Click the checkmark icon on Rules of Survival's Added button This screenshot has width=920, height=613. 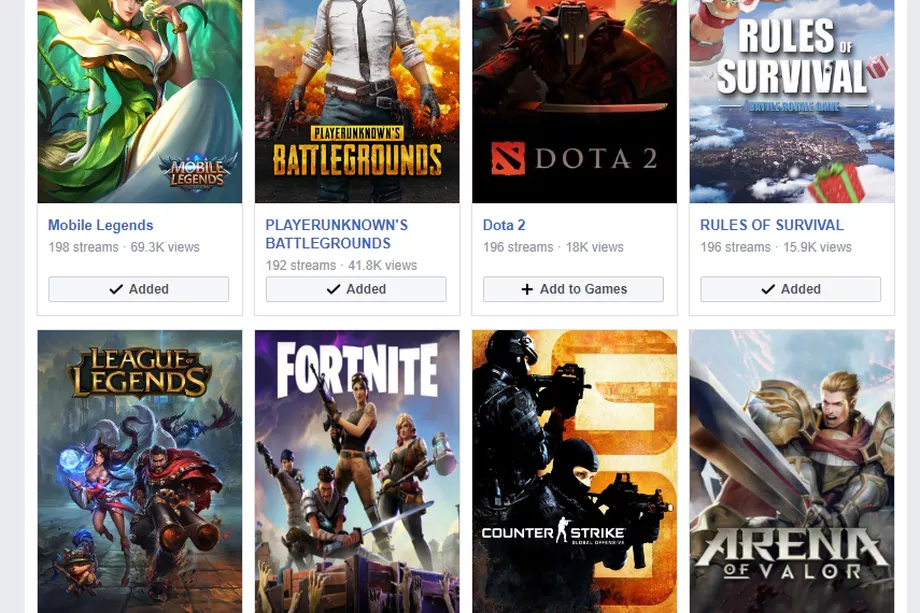[766, 289]
